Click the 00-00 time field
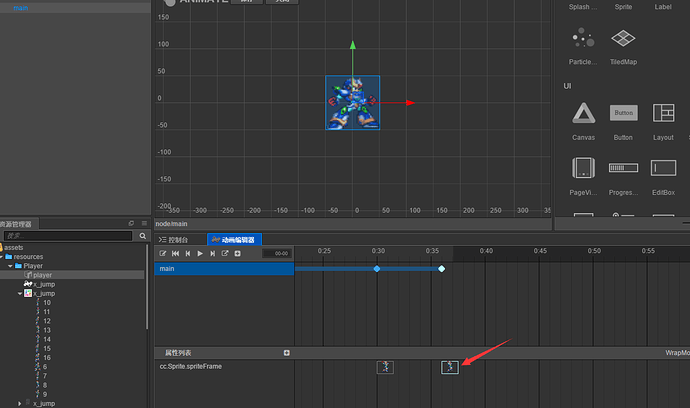This screenshot has width=690, height=408. tap(276, 254)
